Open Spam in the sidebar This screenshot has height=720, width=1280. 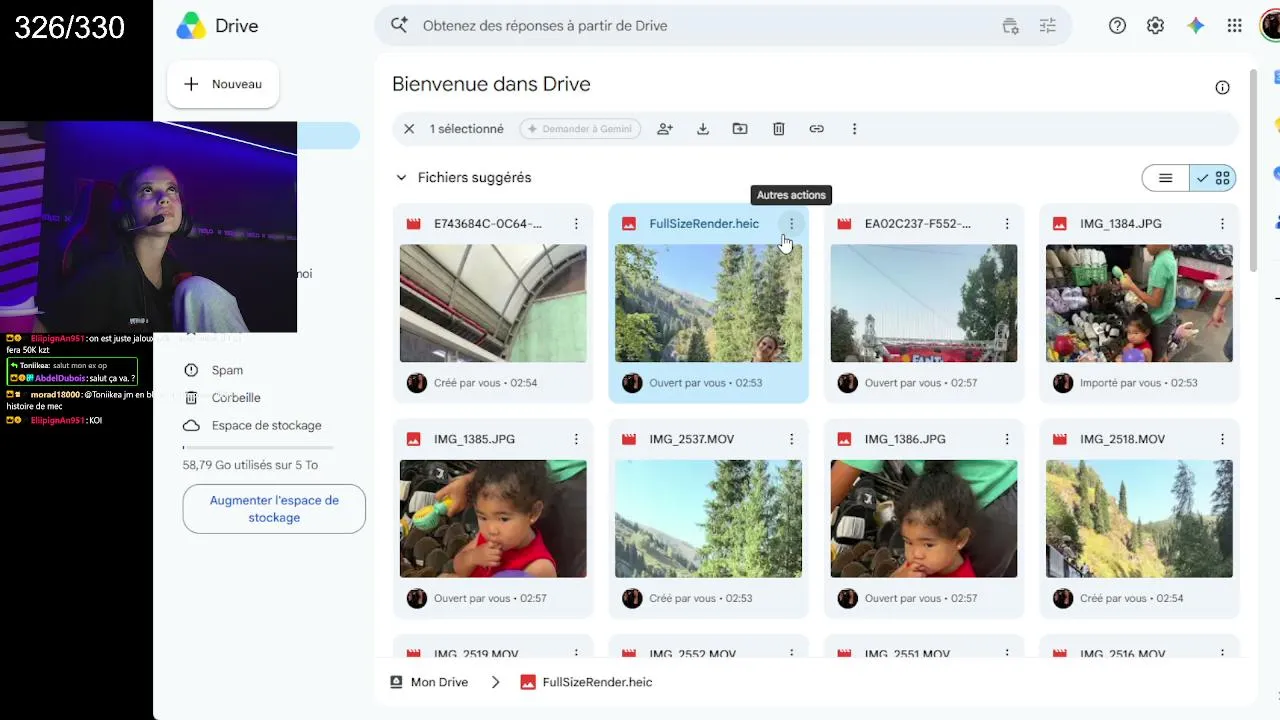pyautogui.click(x=227, y=370)
